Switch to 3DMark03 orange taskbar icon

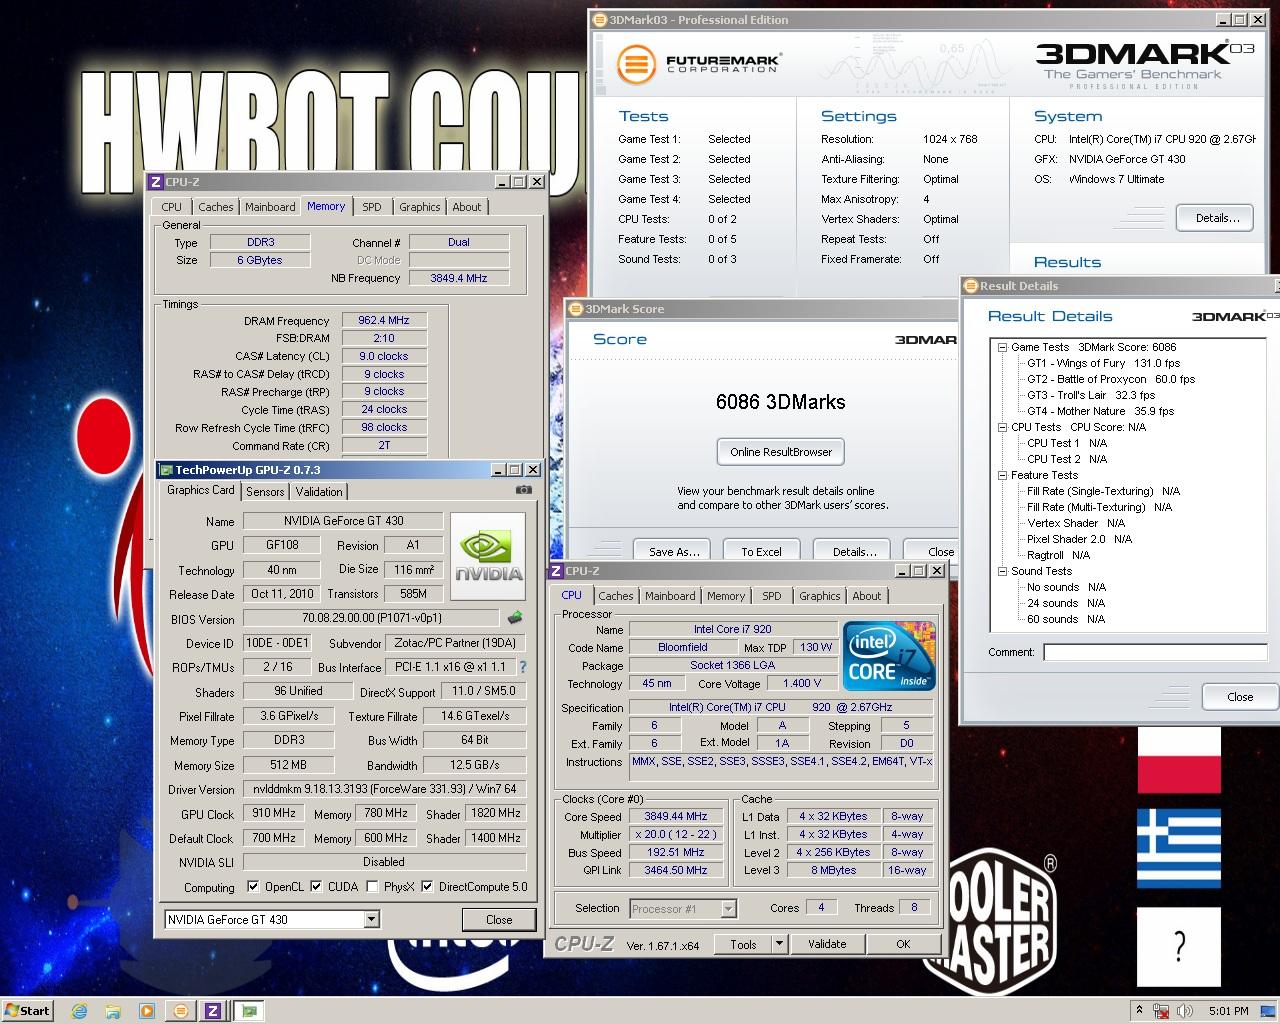[180, 1010]
